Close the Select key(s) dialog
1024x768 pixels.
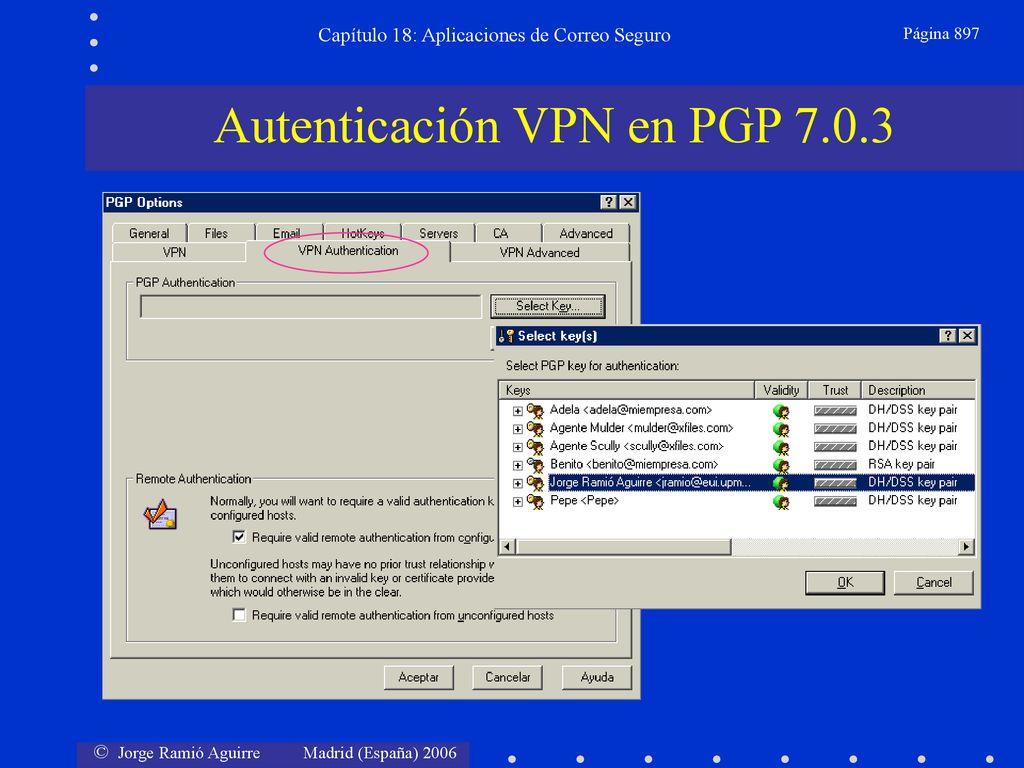coord(967,336)
